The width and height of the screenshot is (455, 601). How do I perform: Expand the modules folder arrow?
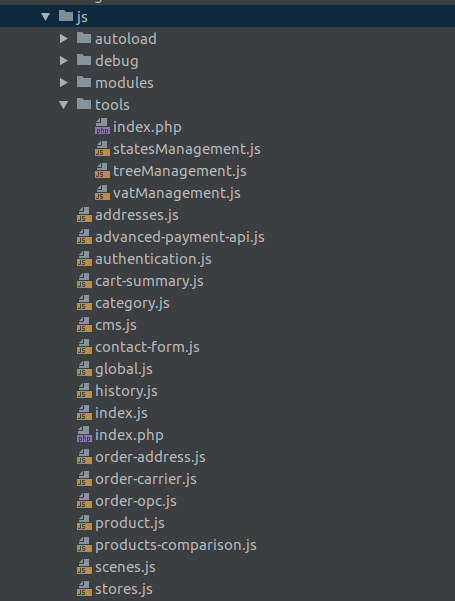64,82
